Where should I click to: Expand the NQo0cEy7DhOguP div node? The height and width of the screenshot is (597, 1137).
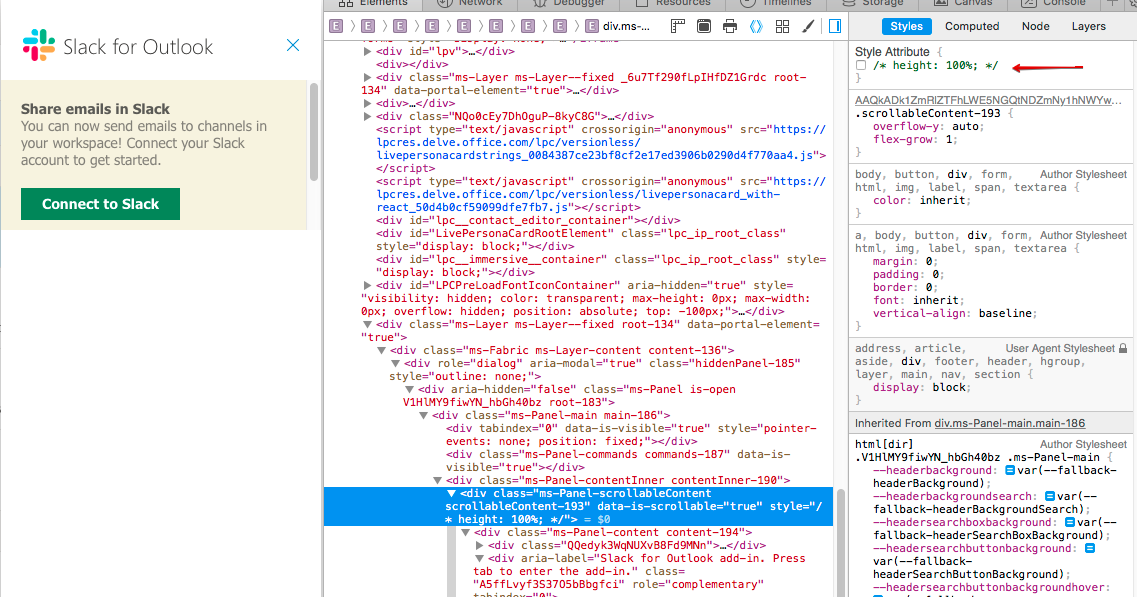(x=368, y=117)
